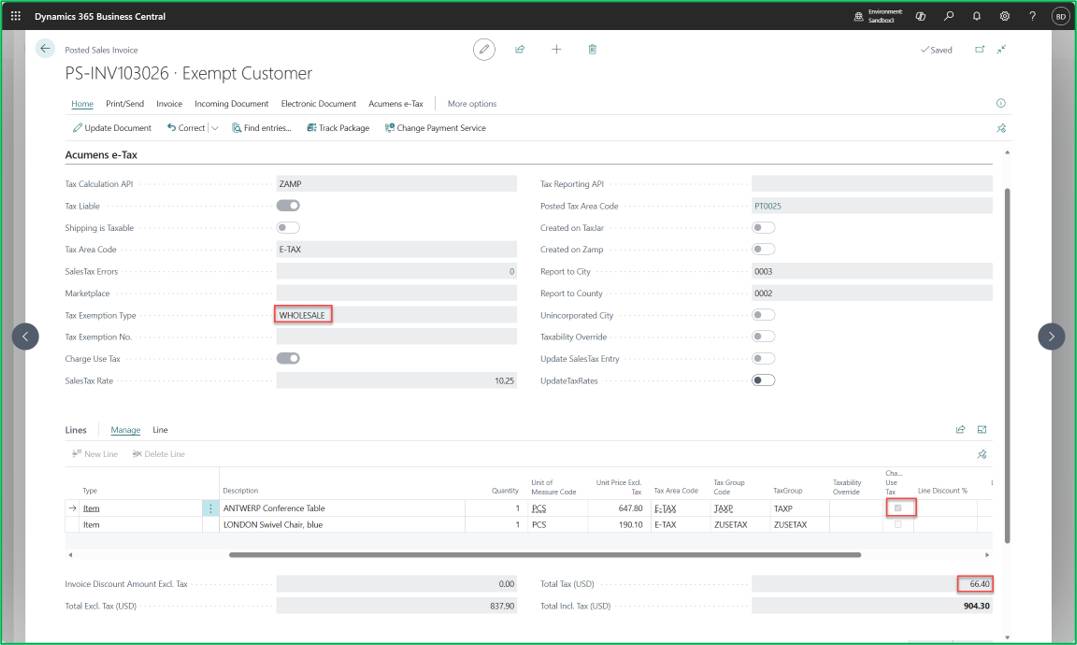This screenshot has height=645, width=1077.
Task: Open the help question mark
Action: pyautogui.click(x=1032, y=16)
